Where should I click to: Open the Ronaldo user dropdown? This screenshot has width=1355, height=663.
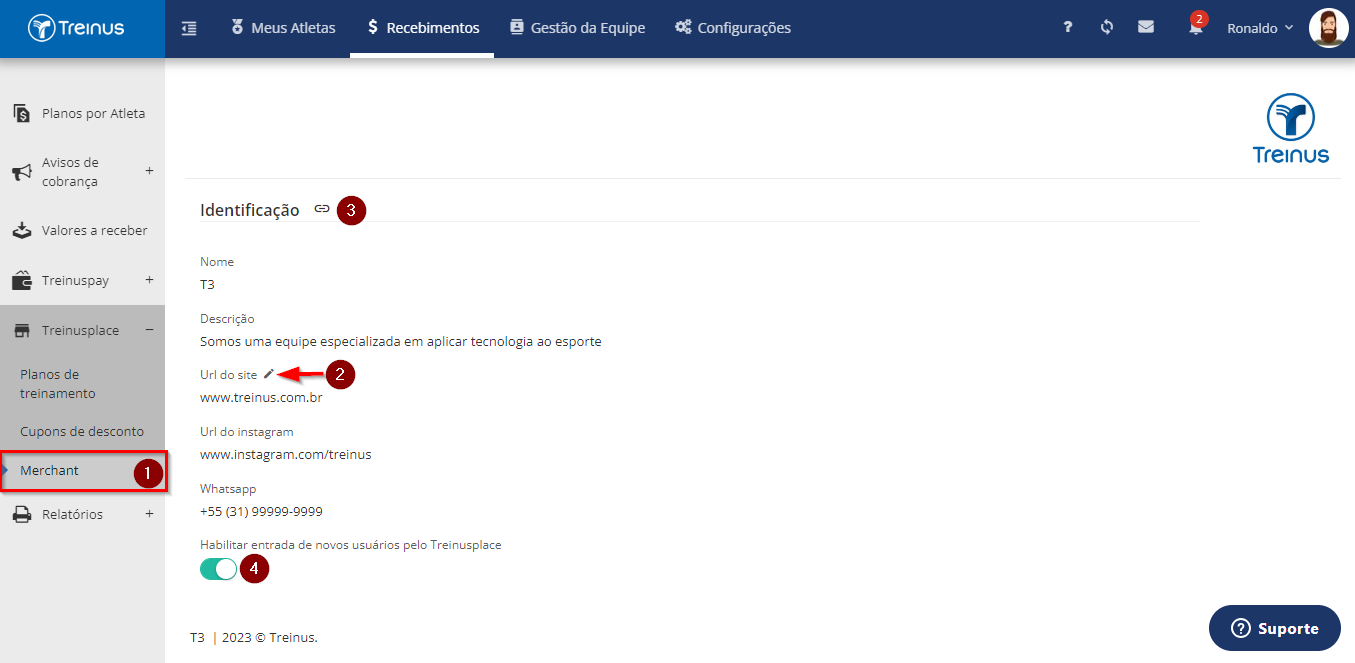pos(1260,28)
